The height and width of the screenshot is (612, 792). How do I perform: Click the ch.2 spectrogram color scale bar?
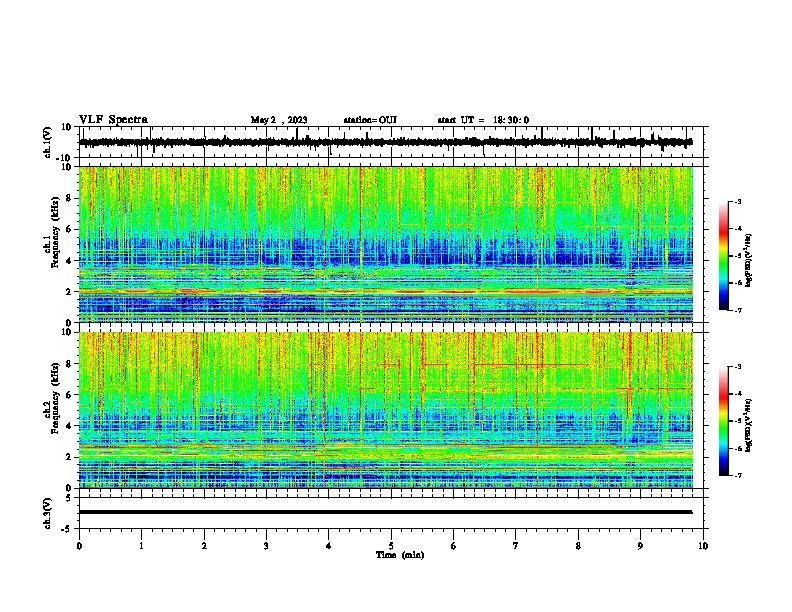pos(724,421)
